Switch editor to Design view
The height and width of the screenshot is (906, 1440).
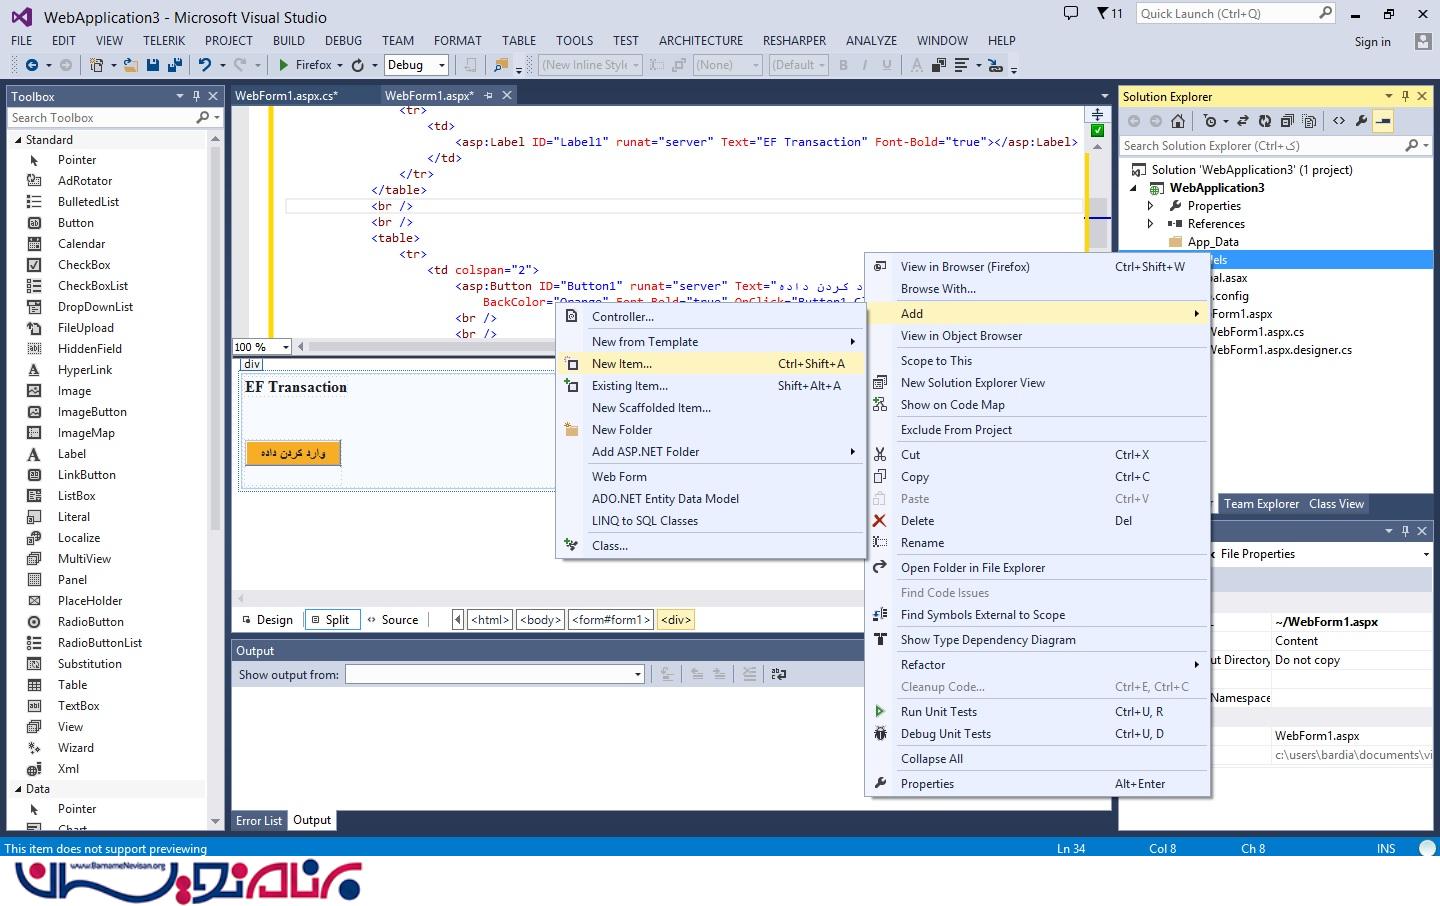(268, 620)
